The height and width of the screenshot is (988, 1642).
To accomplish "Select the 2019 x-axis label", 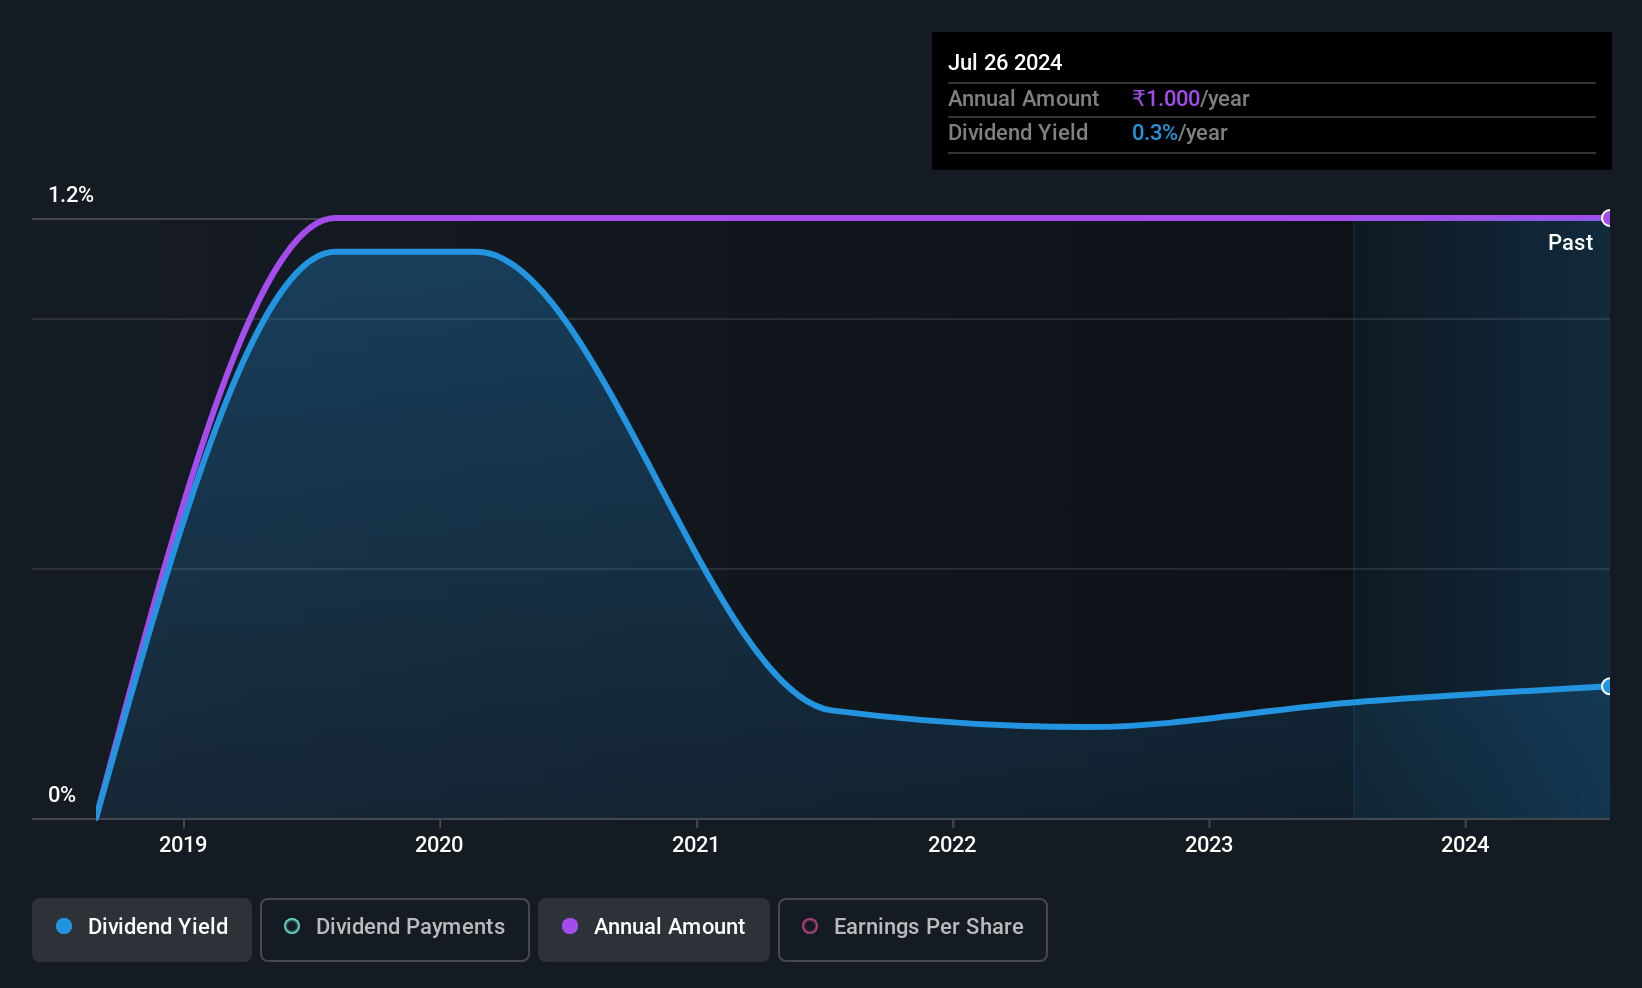I will click(x=183, y=845).
